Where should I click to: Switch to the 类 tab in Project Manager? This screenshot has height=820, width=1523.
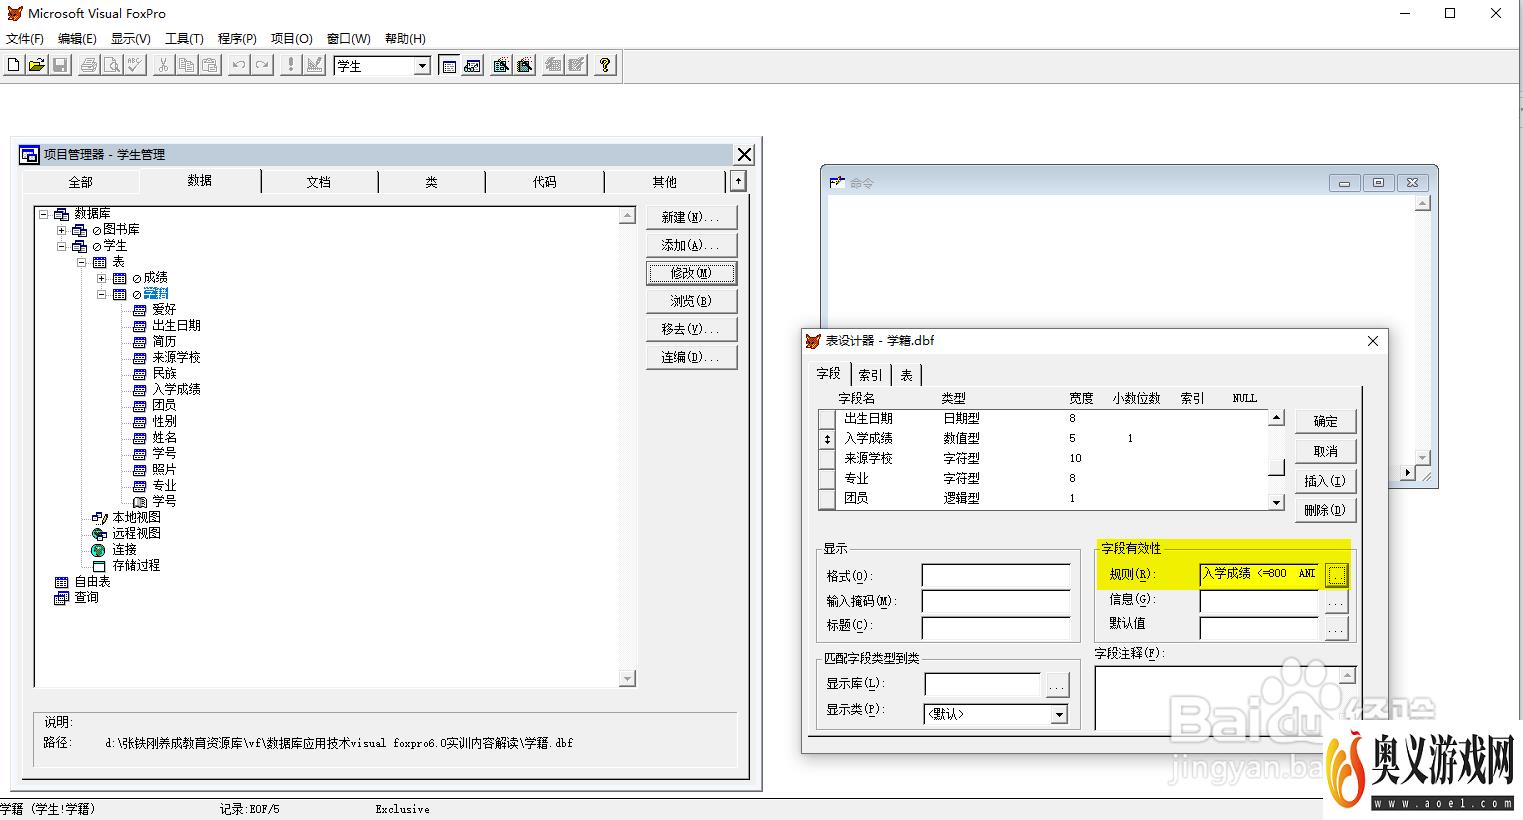(431, 182)
